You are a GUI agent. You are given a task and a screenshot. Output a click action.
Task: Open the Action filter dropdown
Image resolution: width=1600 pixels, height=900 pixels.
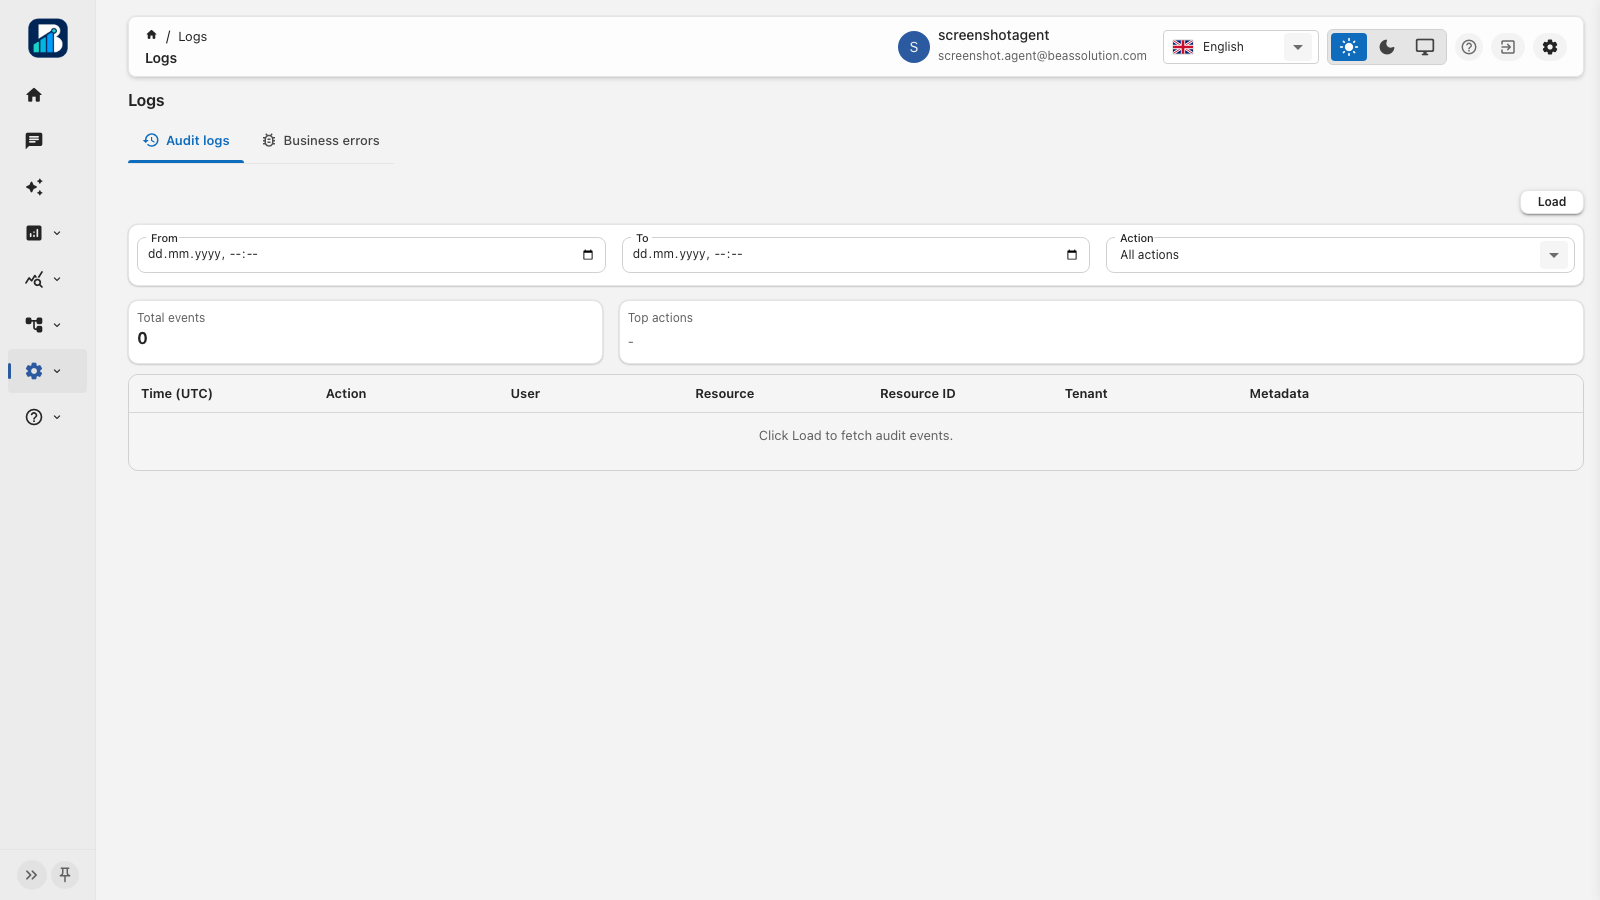coord(1340,255)
